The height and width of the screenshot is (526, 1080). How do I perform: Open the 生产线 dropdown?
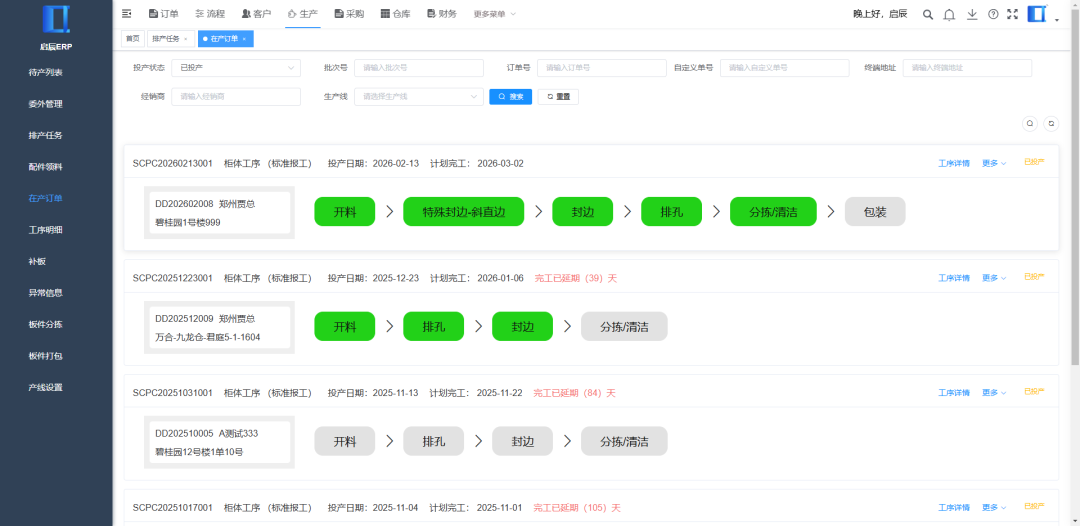[x=419, y=96]
